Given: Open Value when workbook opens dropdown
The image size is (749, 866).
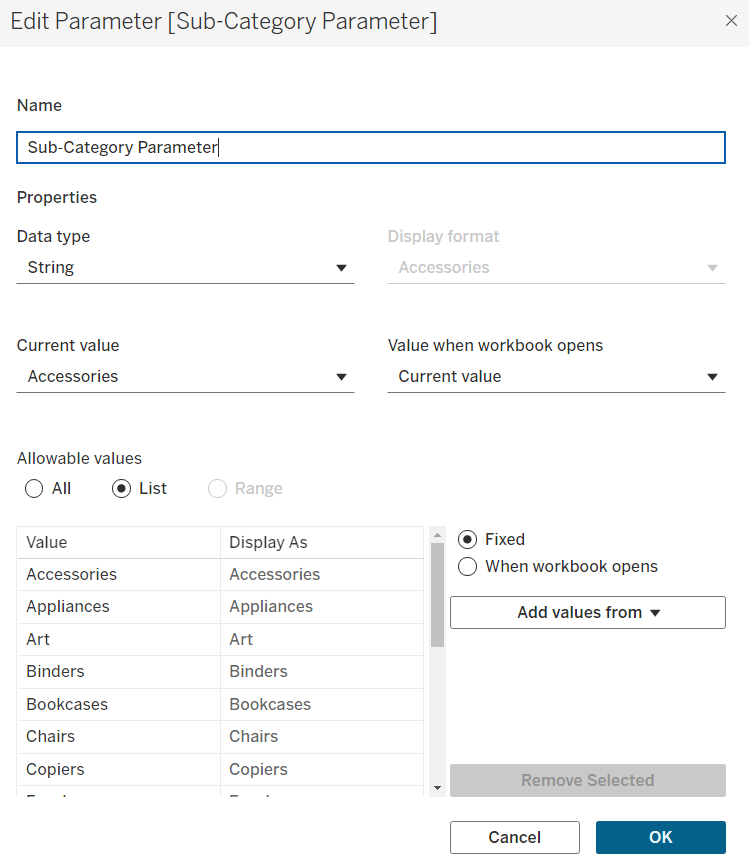Looking at the screenshot, I should coord(556,377).
